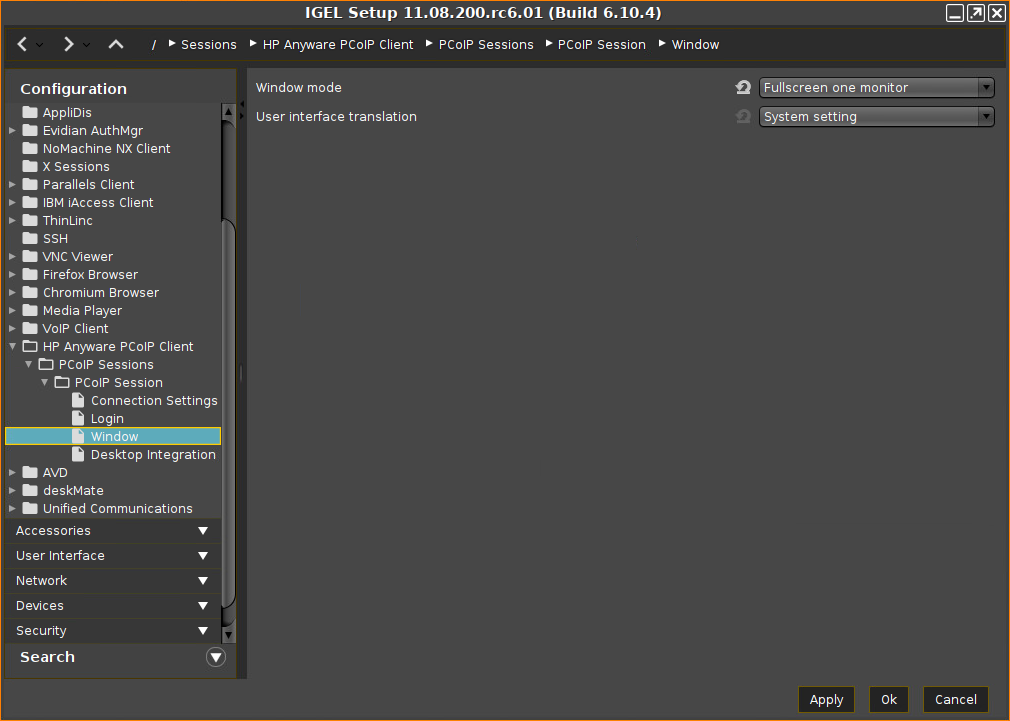Select Desktop Integration in the tree
This screenshot has height=721, width=1010.
[x=152, y=455]
